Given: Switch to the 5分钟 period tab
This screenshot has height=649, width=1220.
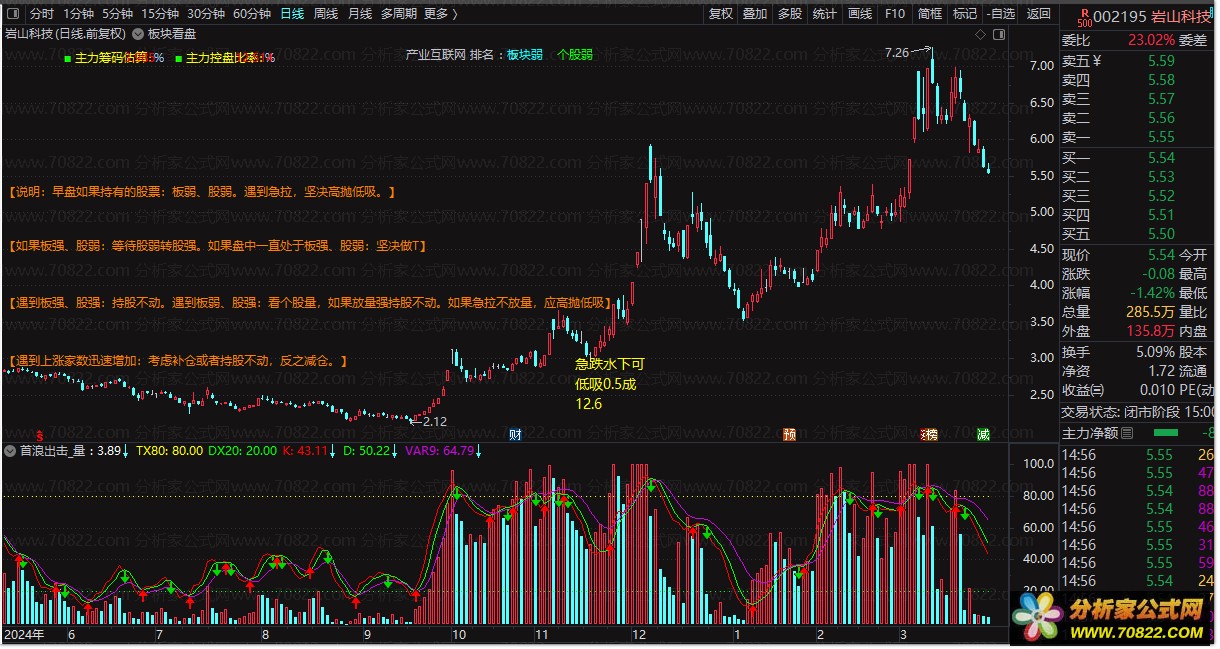Looking at the screenshot, I should coord(118,14).
